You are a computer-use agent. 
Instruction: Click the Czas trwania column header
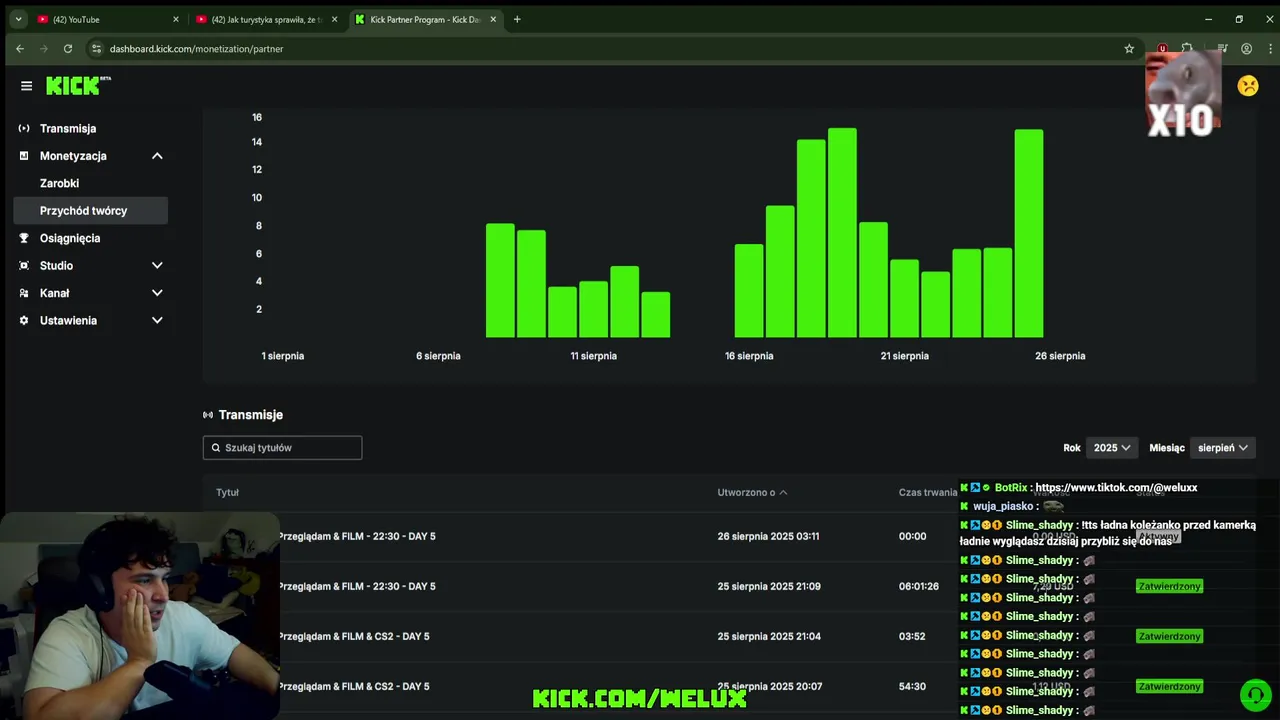point(928,492)
